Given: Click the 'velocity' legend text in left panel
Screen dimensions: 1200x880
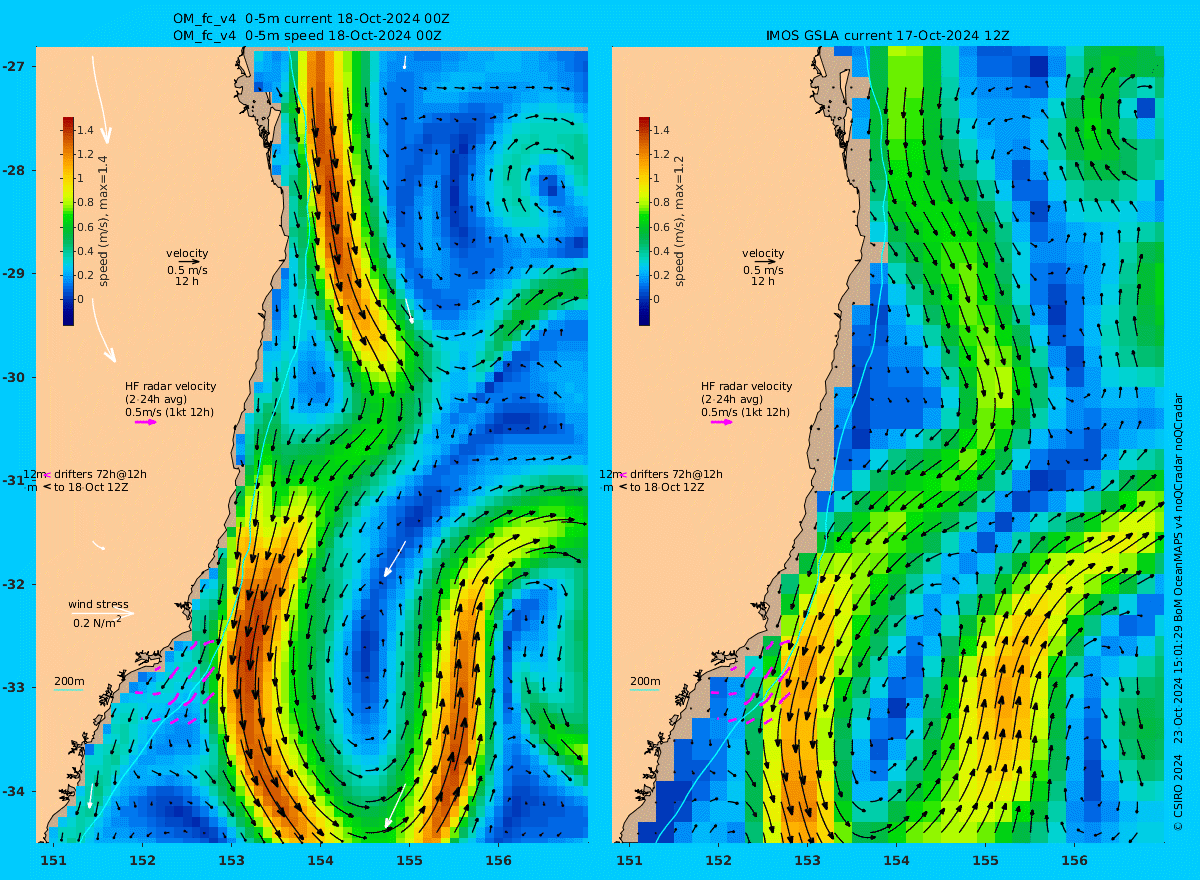Looking at the screenshot, I should (x=187, y=253).
